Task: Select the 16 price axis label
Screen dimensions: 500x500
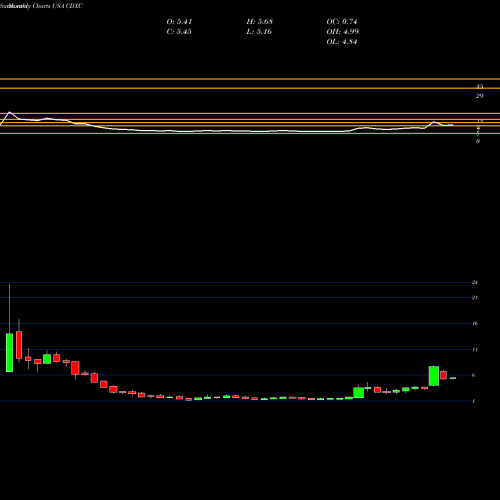Action: coord(475,323)
